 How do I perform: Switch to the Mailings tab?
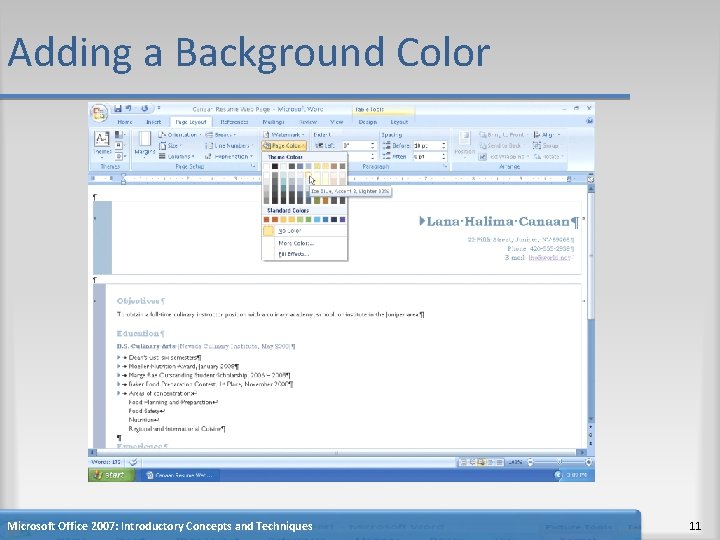(x=273, y=122)
